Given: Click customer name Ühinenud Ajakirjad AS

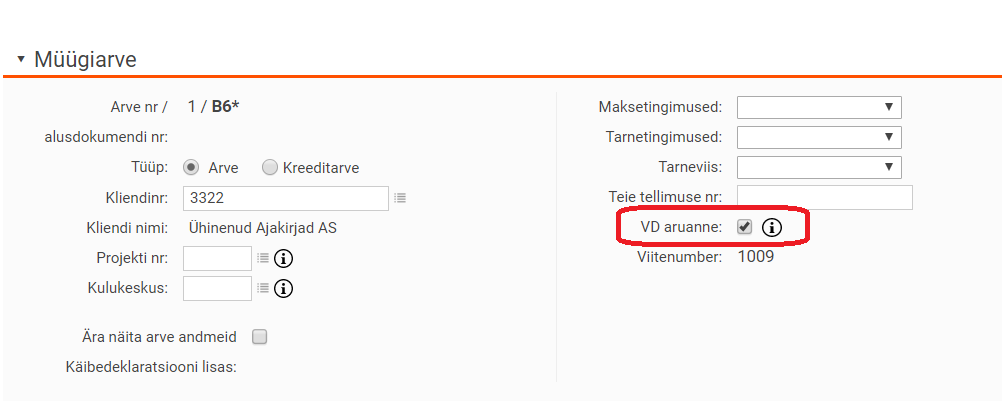Looking at the screenshot, I should coord(263,229).
